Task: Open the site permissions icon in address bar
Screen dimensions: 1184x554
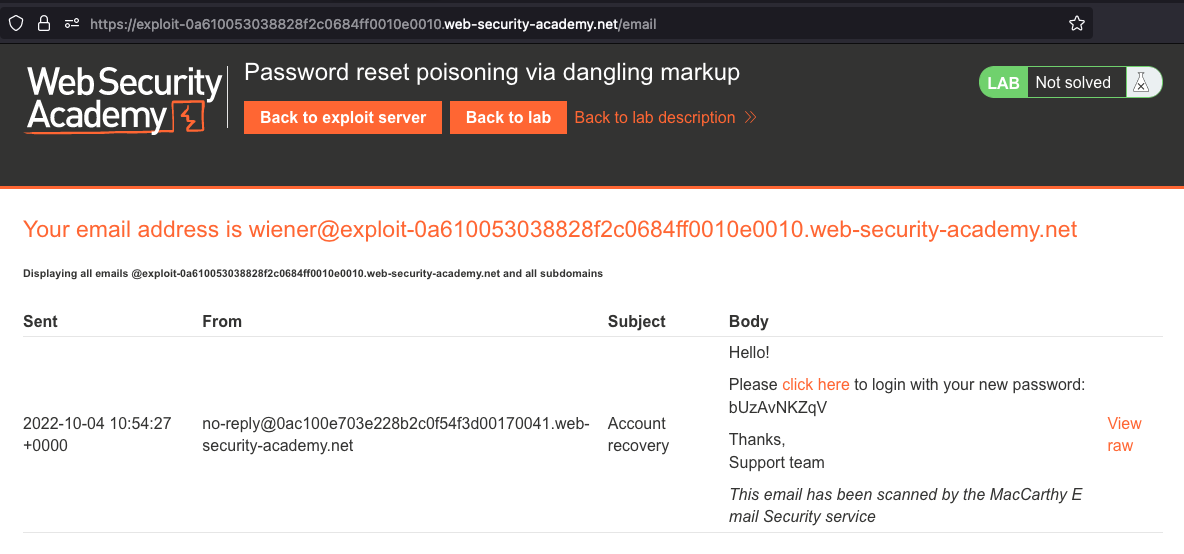Action: pos(71,23)
